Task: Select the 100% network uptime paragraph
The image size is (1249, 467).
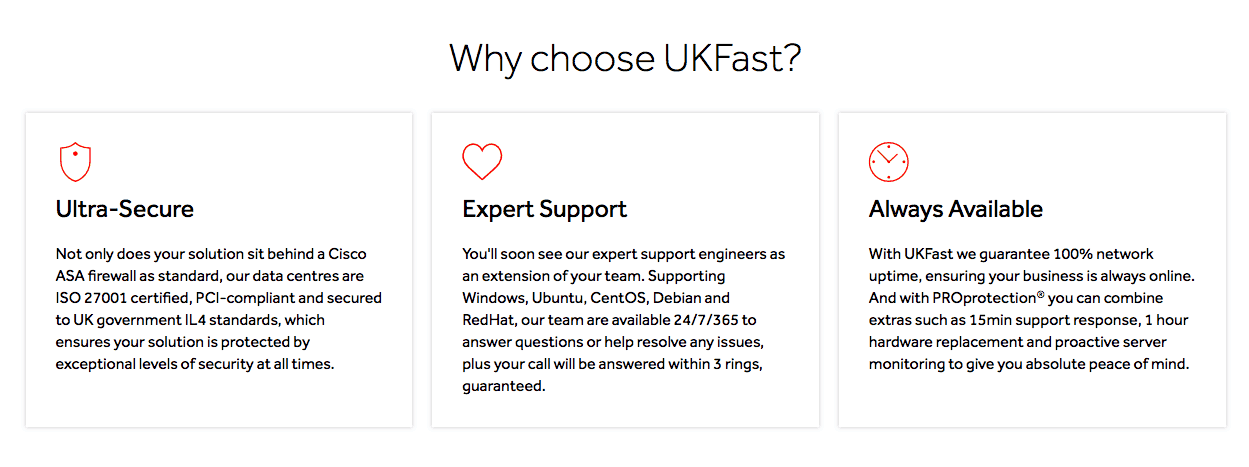Action: [x=1032, y=309]
